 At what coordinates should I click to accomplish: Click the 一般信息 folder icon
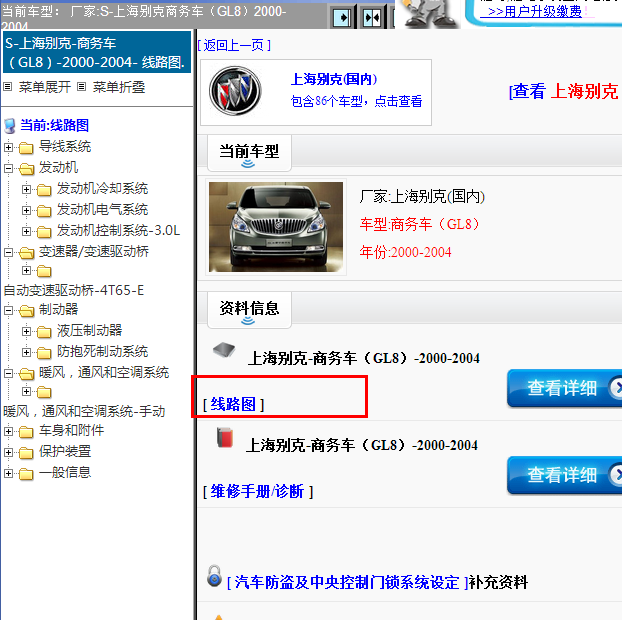click(x=26, y=474)
